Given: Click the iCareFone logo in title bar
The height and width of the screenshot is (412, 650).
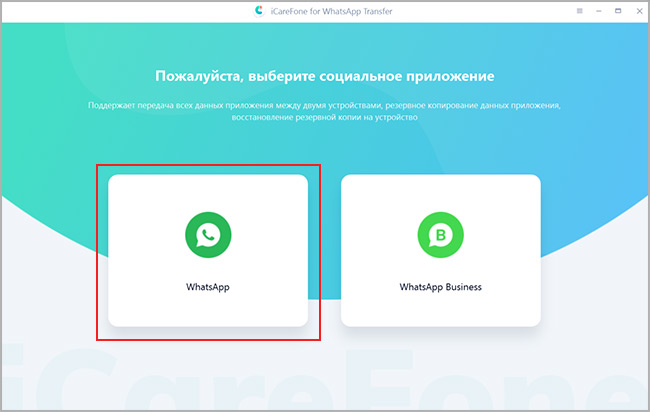Looking at the screenshot, I should click(260, 11).
